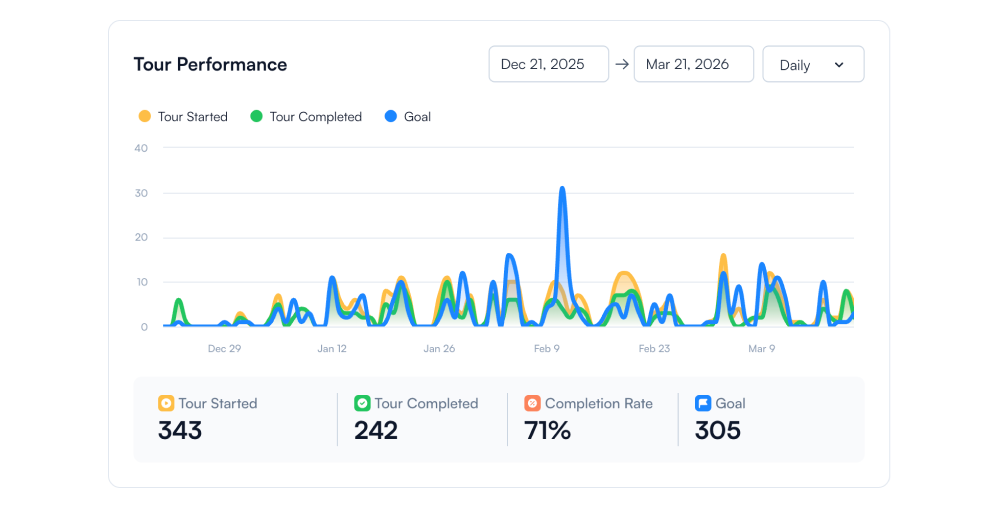Viewport: 998px width, 508px height.
Task: Toggle the Goal legend series
Action: [x=417, y=117]
